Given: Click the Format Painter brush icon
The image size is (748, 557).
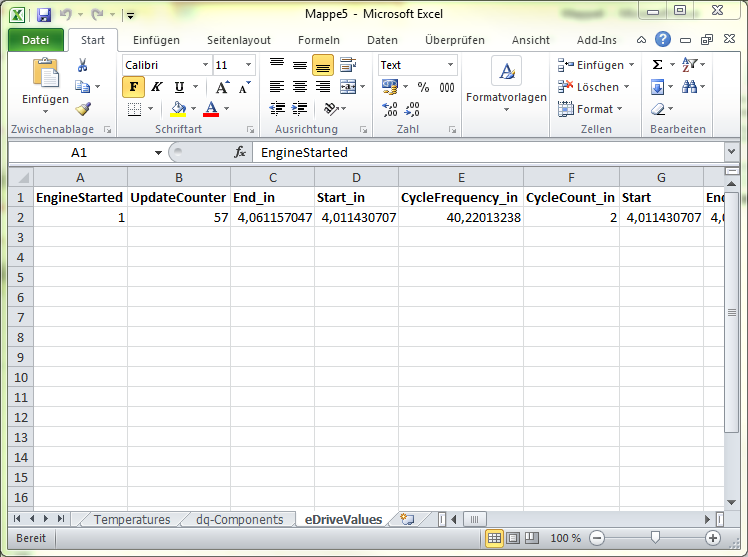Looking at the screenshot, I should (83, 109).
